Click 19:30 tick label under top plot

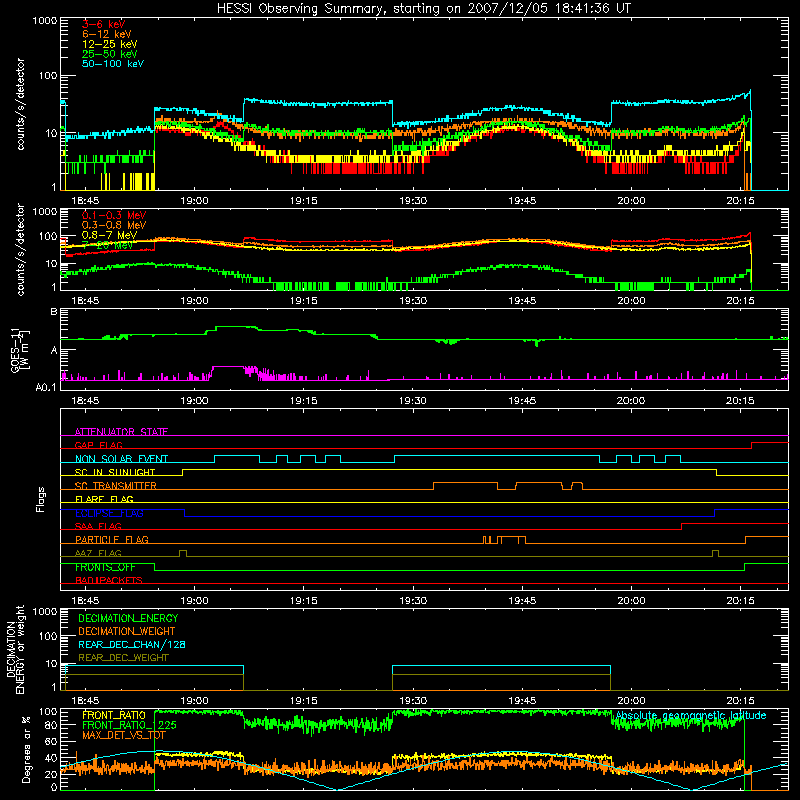[413, 201]
